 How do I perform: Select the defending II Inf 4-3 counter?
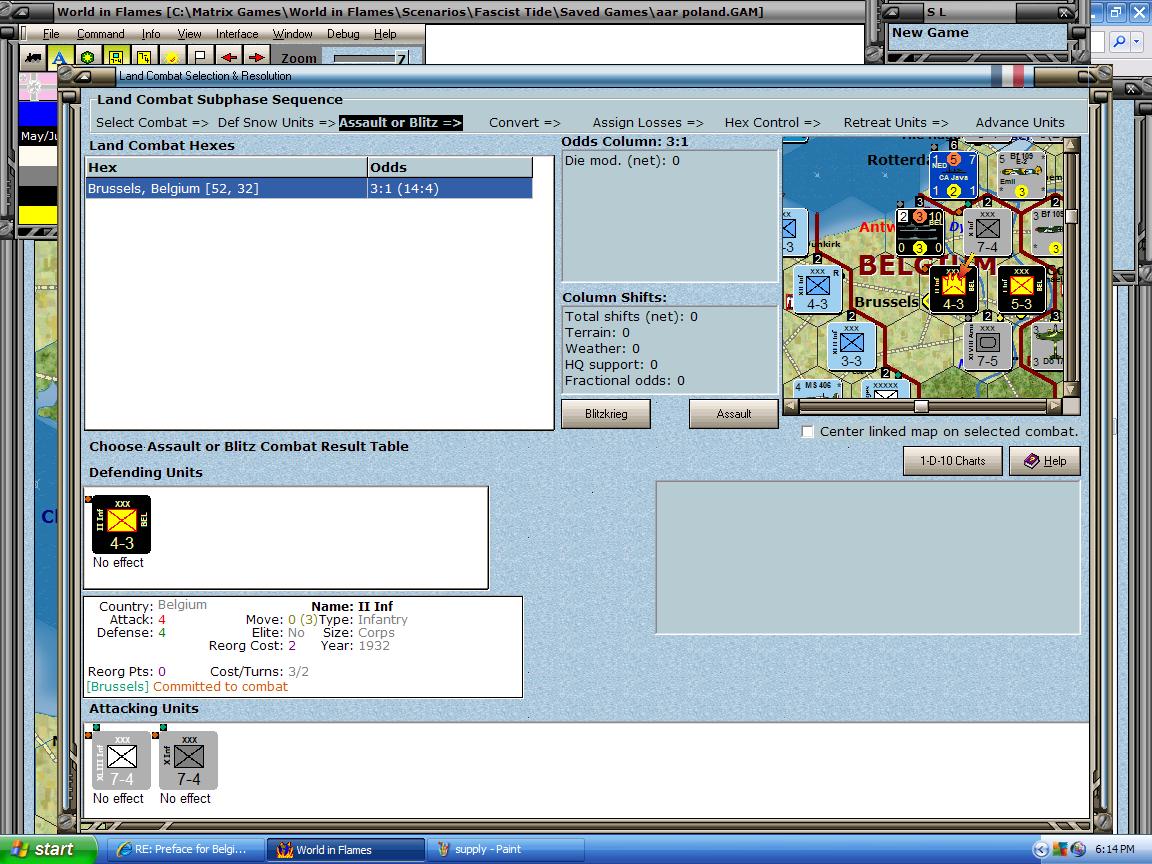[x=121, y=525]
